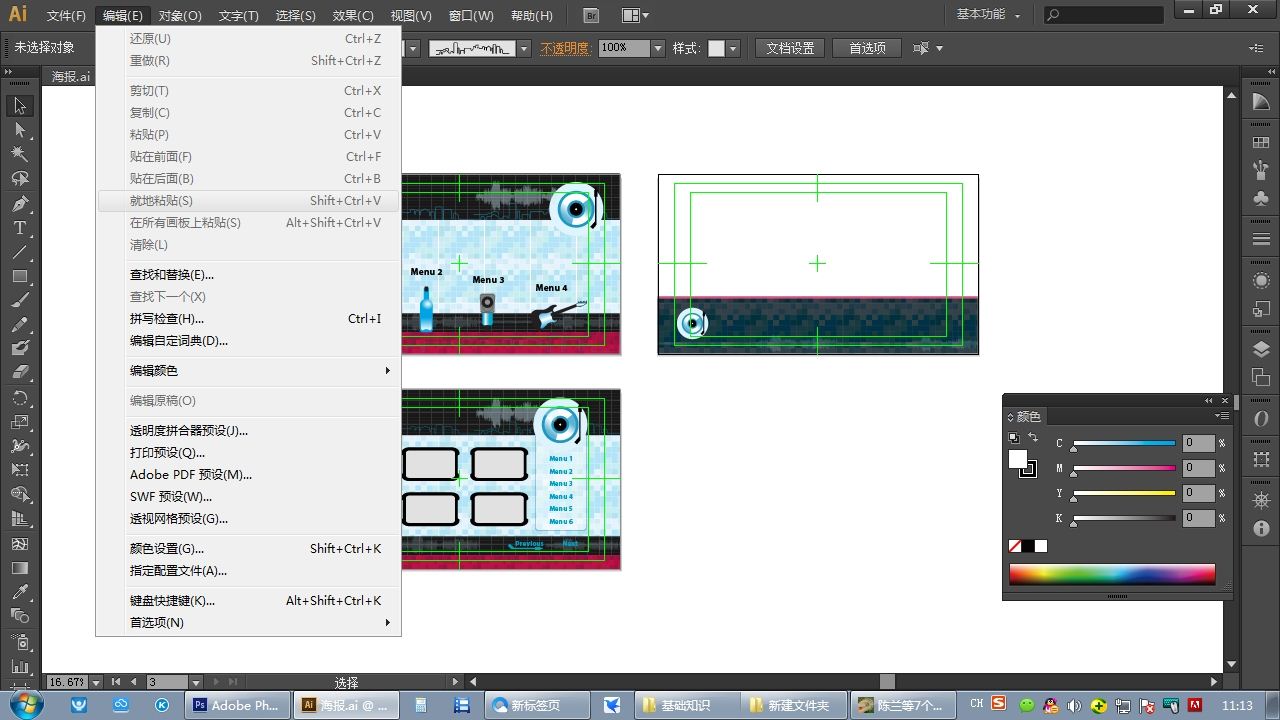Select the Width/Warp tool
Viewport: 1280px width, 720px height.
click(20, 446)
